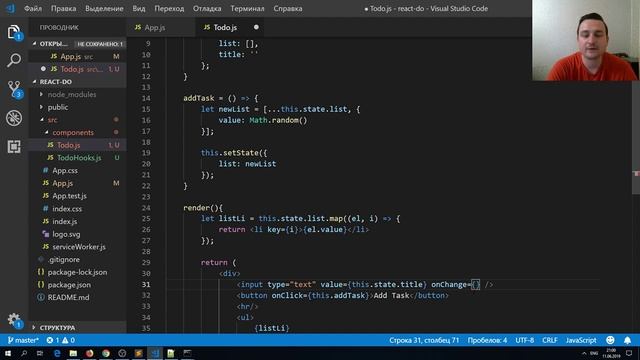This screenshot has width=640, height=360.
Task: Change language mode via JavaScript indicator
Action: click(x=581, y=340)
